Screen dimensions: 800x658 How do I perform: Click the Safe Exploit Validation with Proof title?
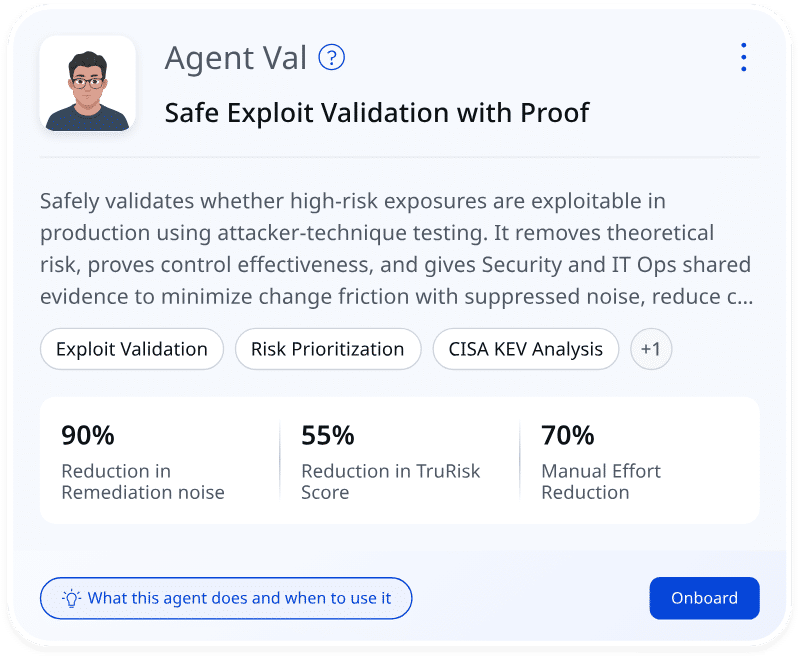tap(377, 112)
